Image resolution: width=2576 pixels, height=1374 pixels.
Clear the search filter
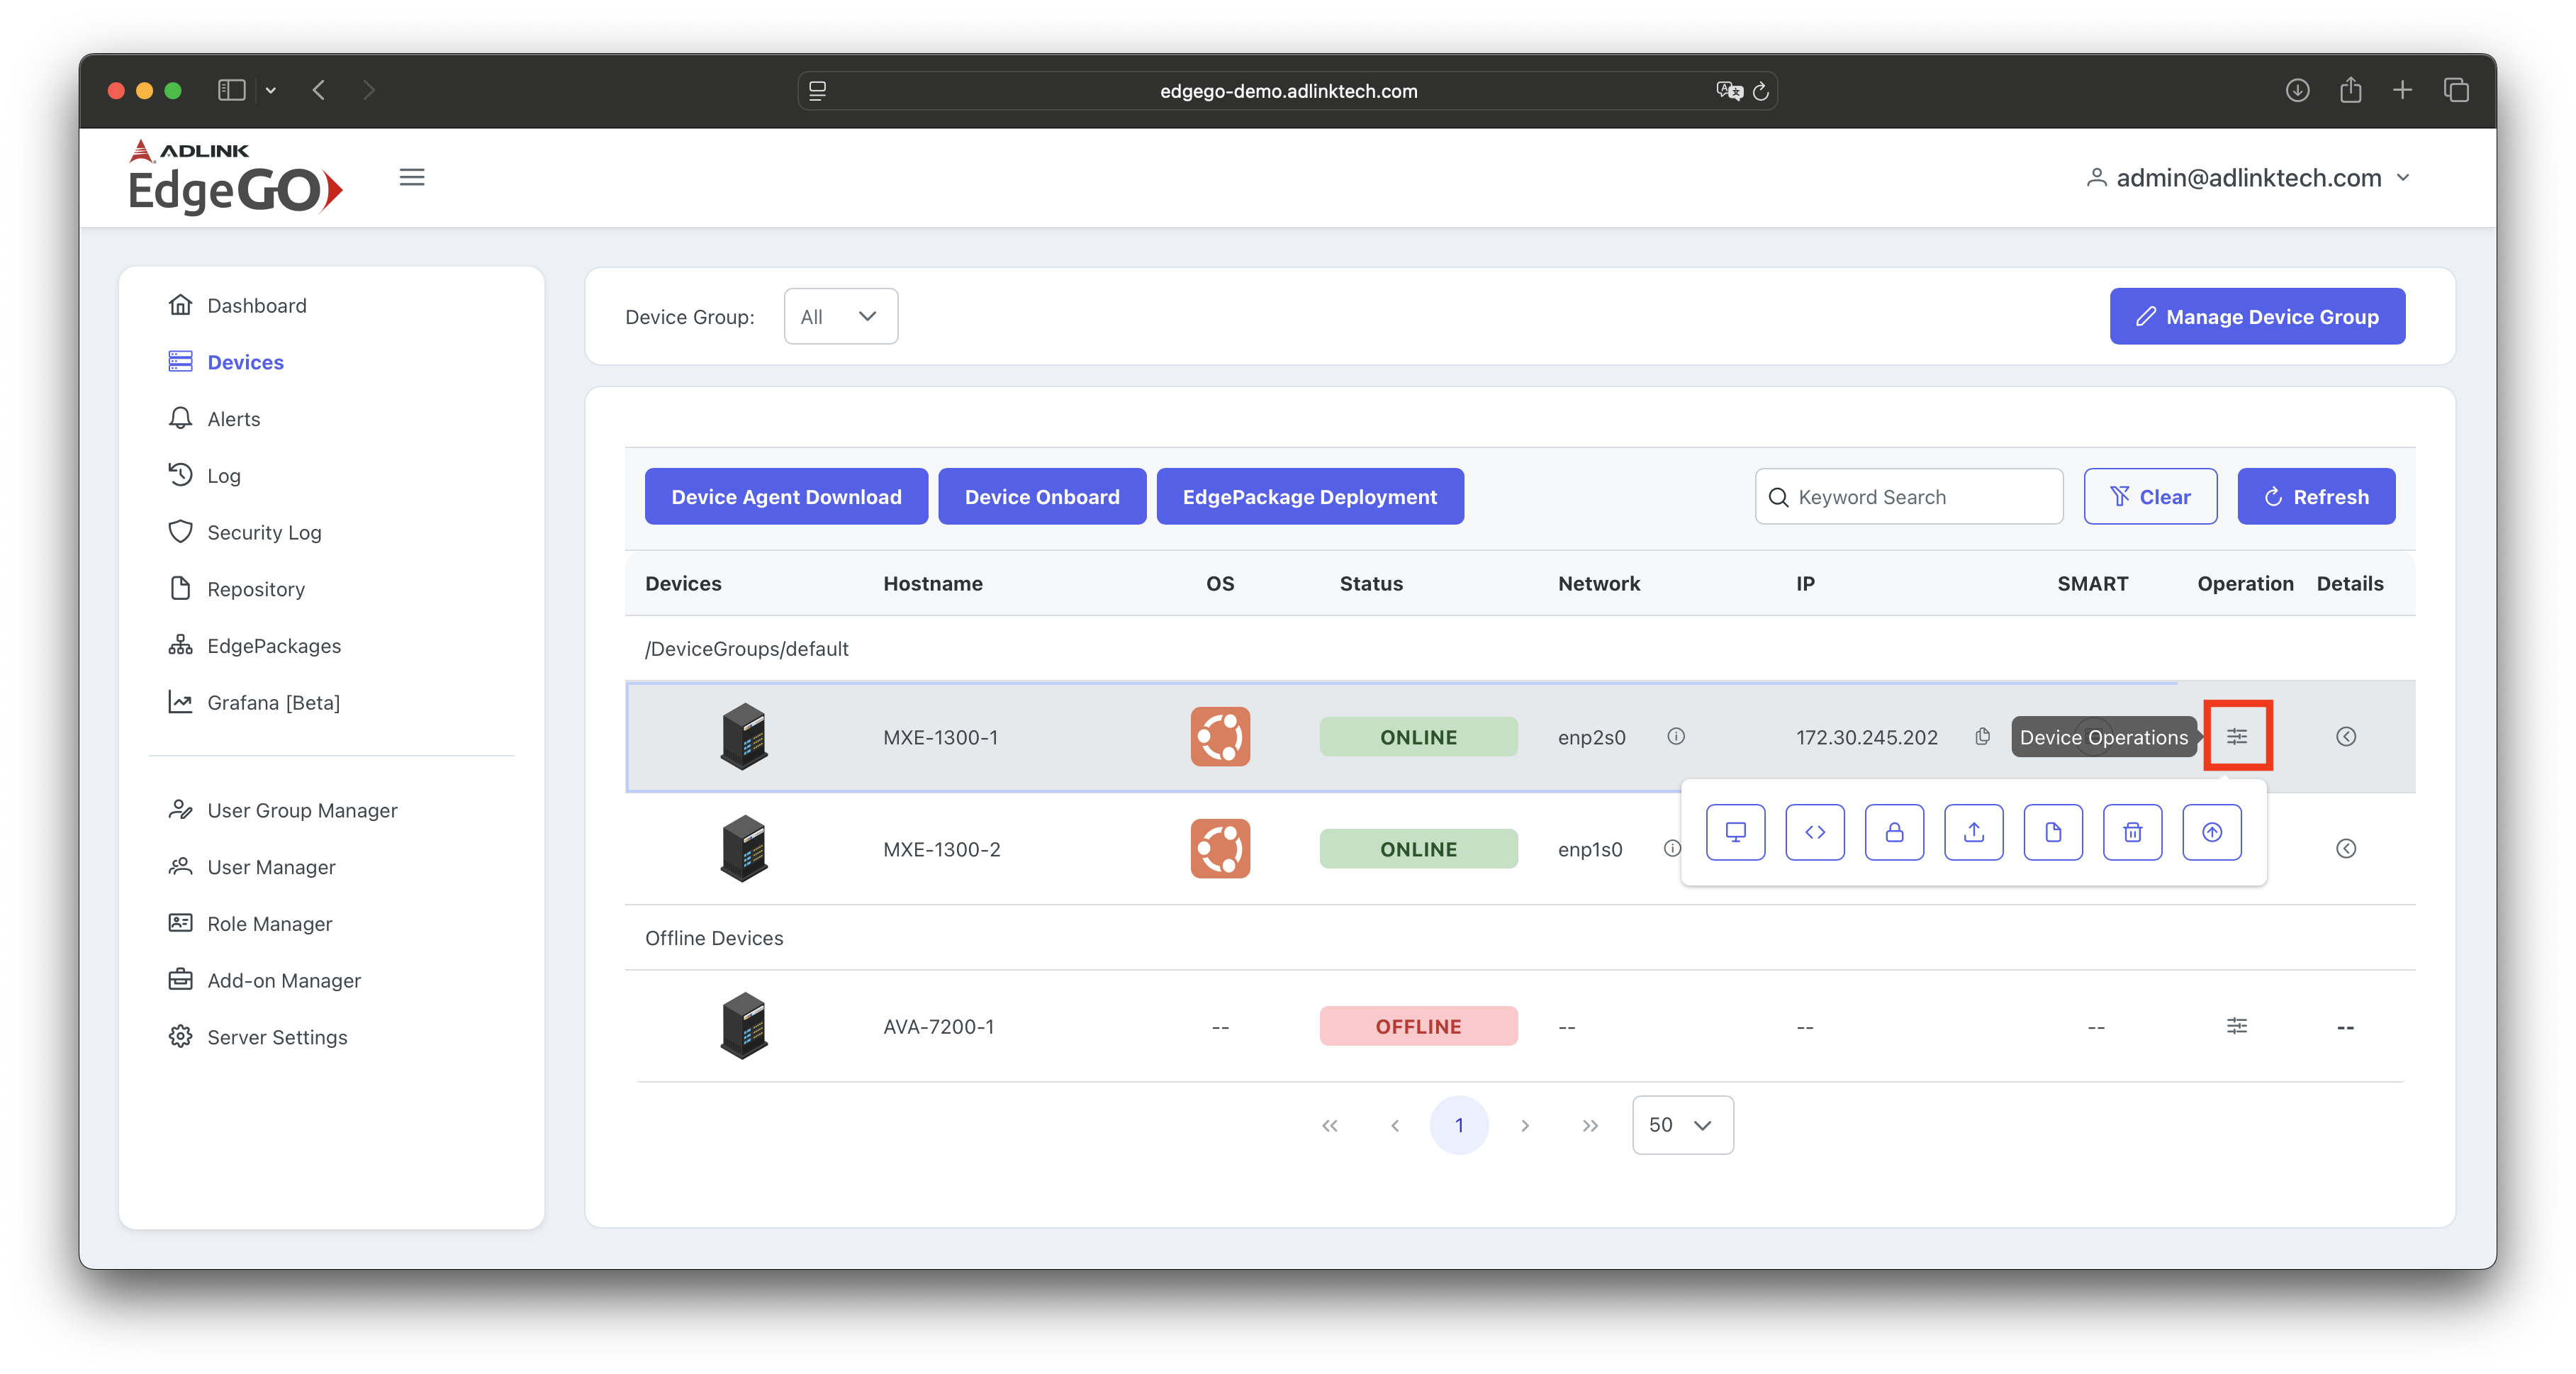click(2150, 496)
